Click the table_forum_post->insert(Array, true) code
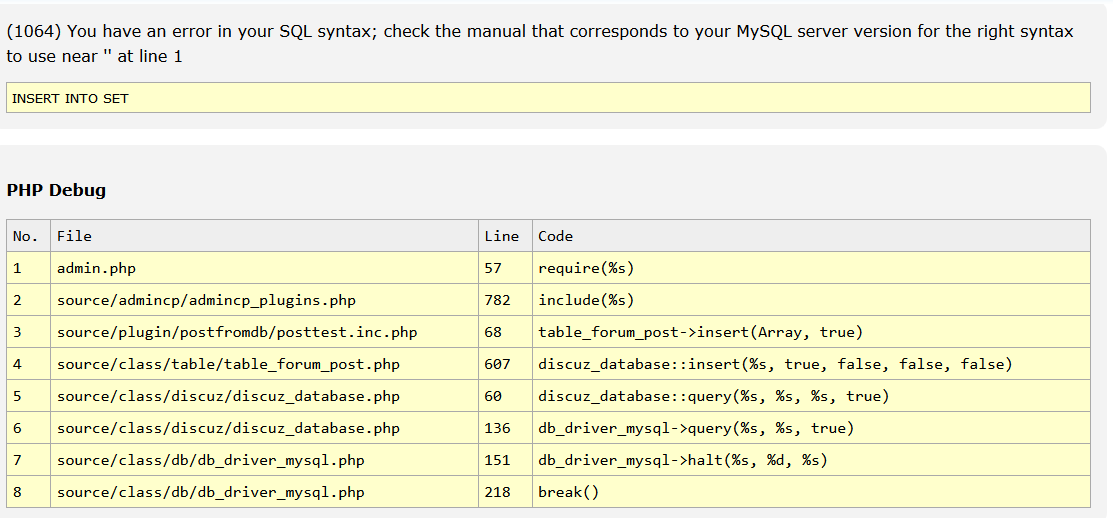Viewport: 1113px width, 518px height. tap(700, 332)
